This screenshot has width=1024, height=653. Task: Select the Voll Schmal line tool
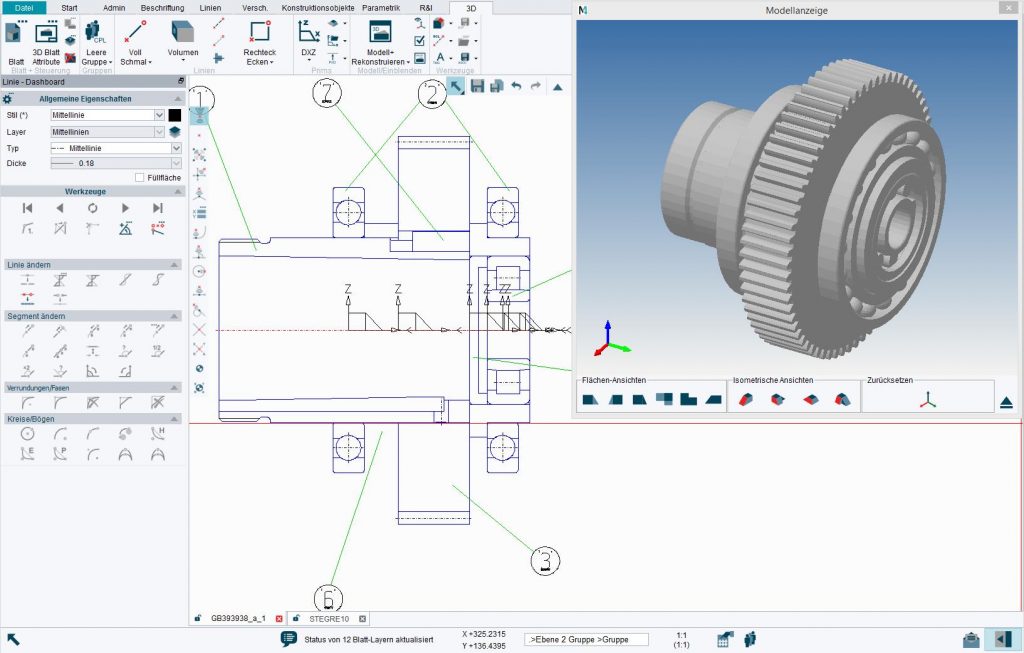click(133, 32)
